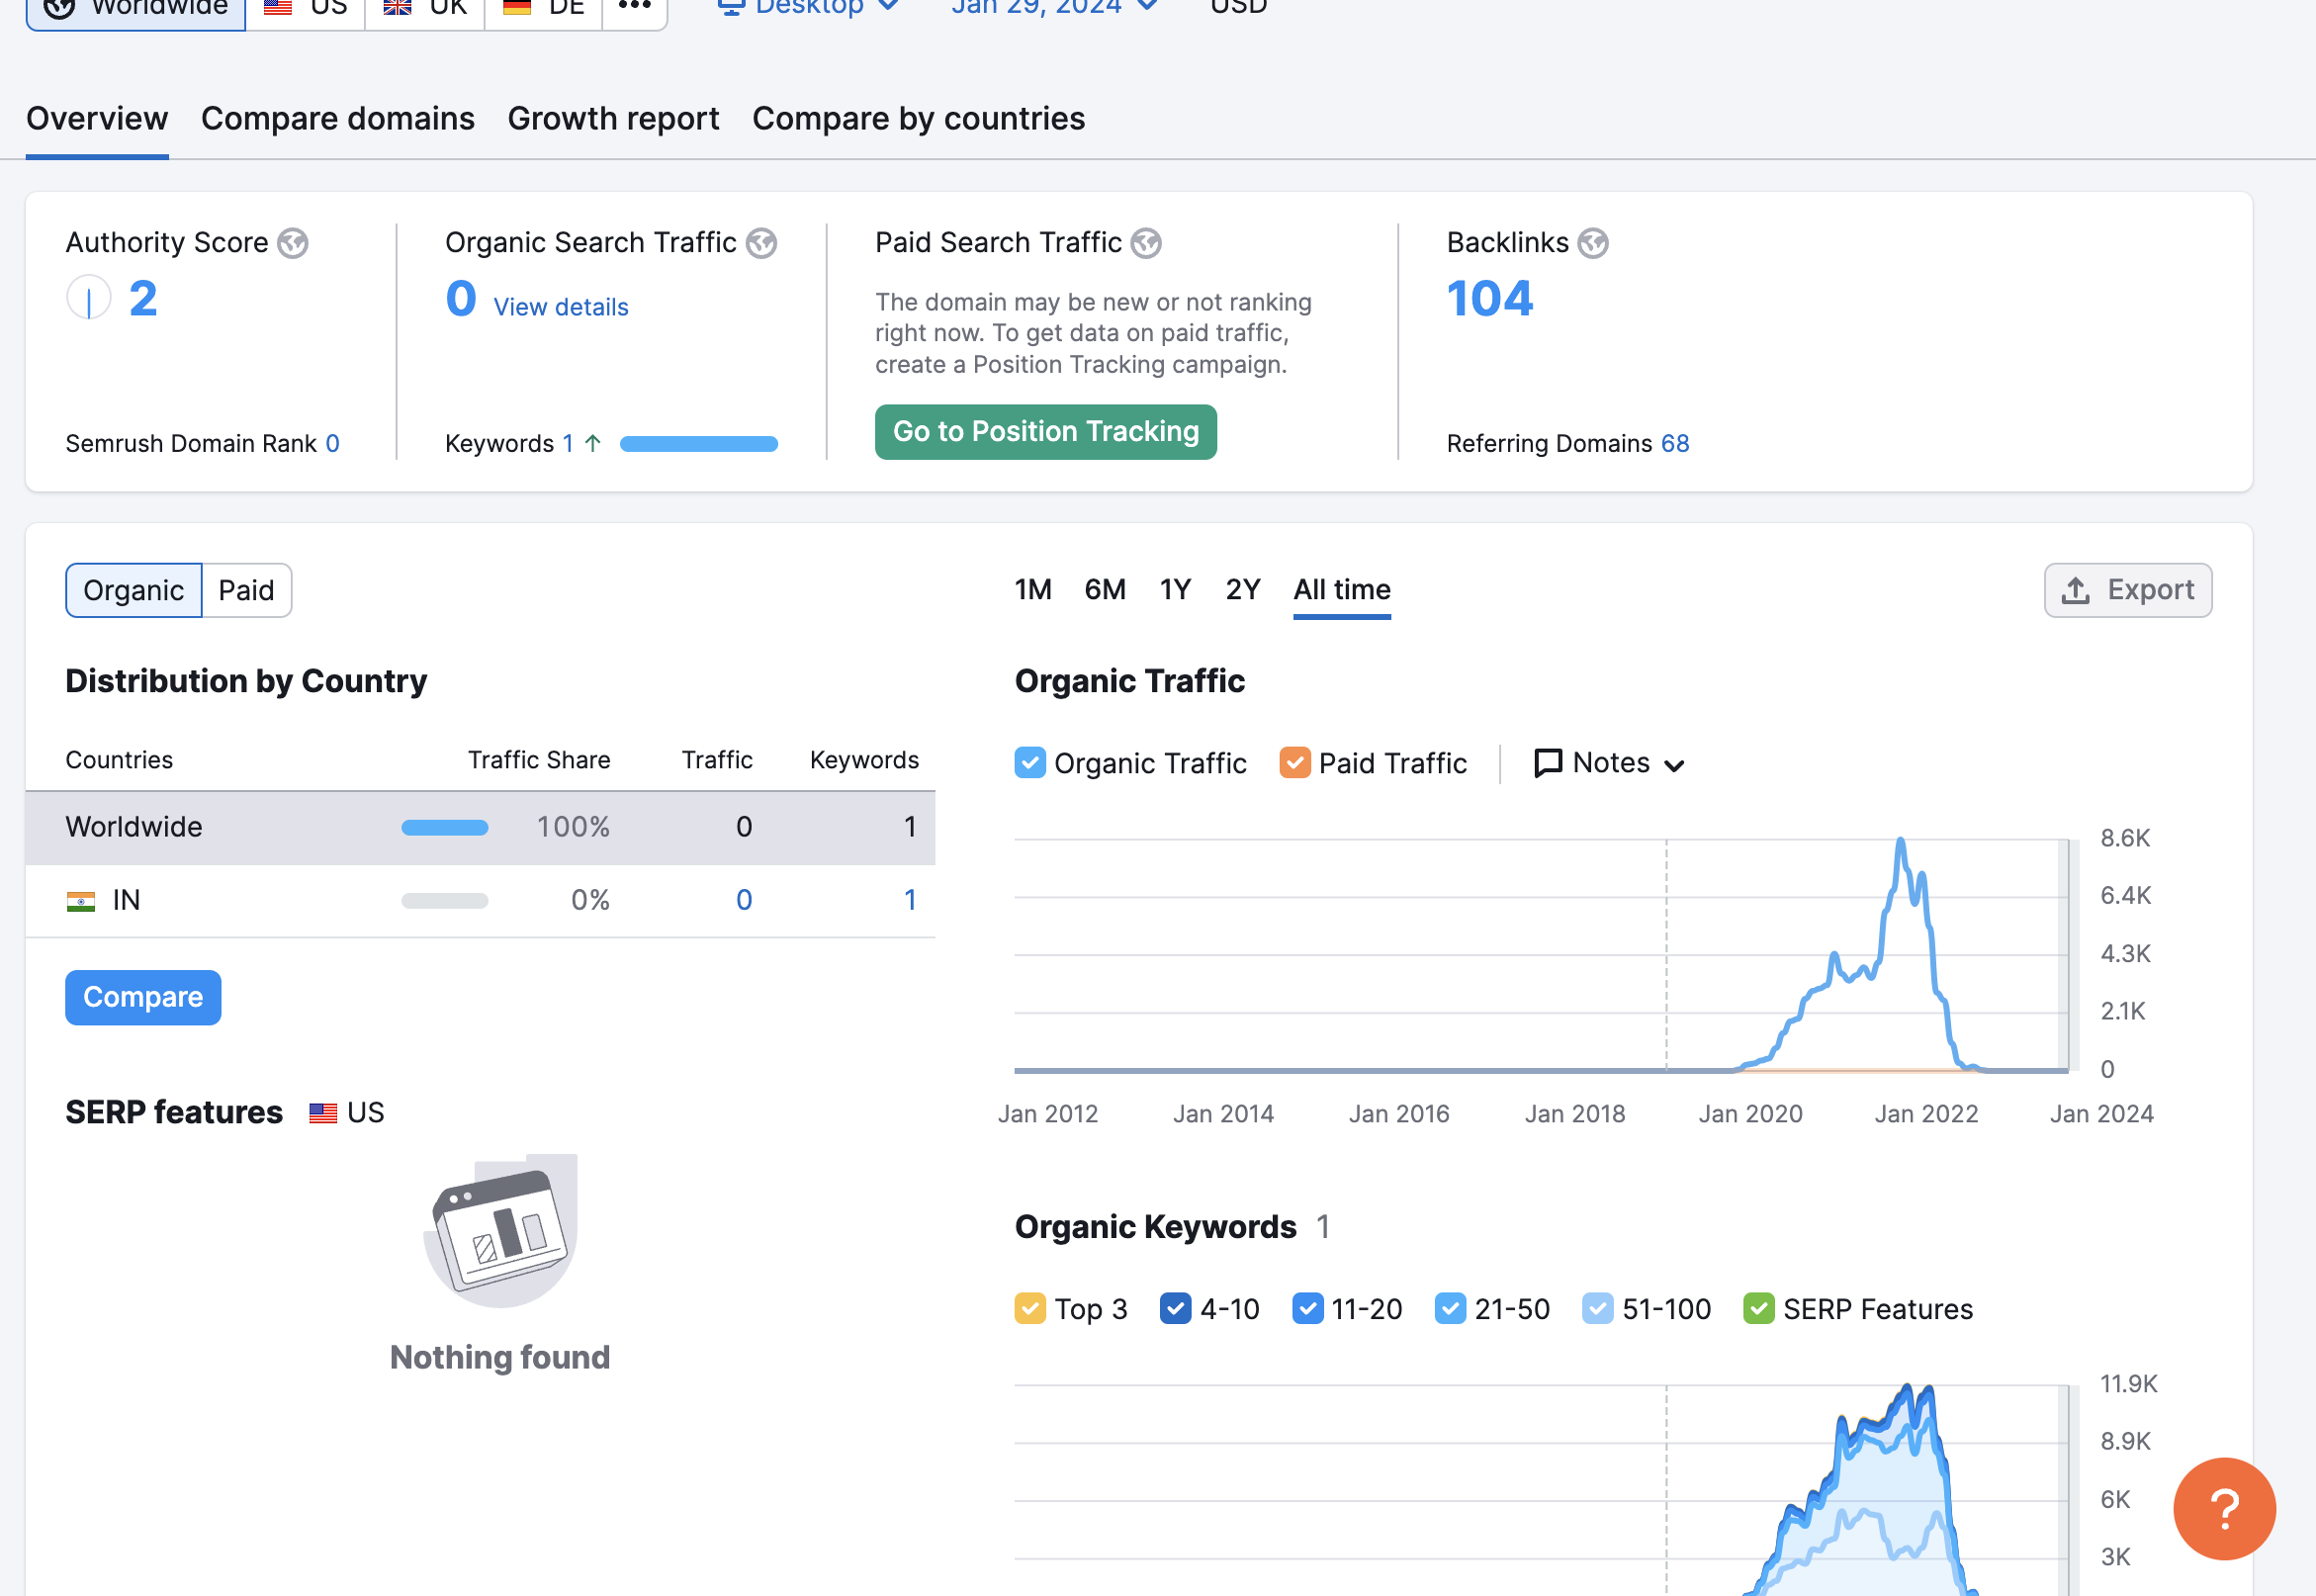2316x1596 pixels.
Task: Toggle the 51-100 positions checkbox
Action: [x=1598, y=1309]
